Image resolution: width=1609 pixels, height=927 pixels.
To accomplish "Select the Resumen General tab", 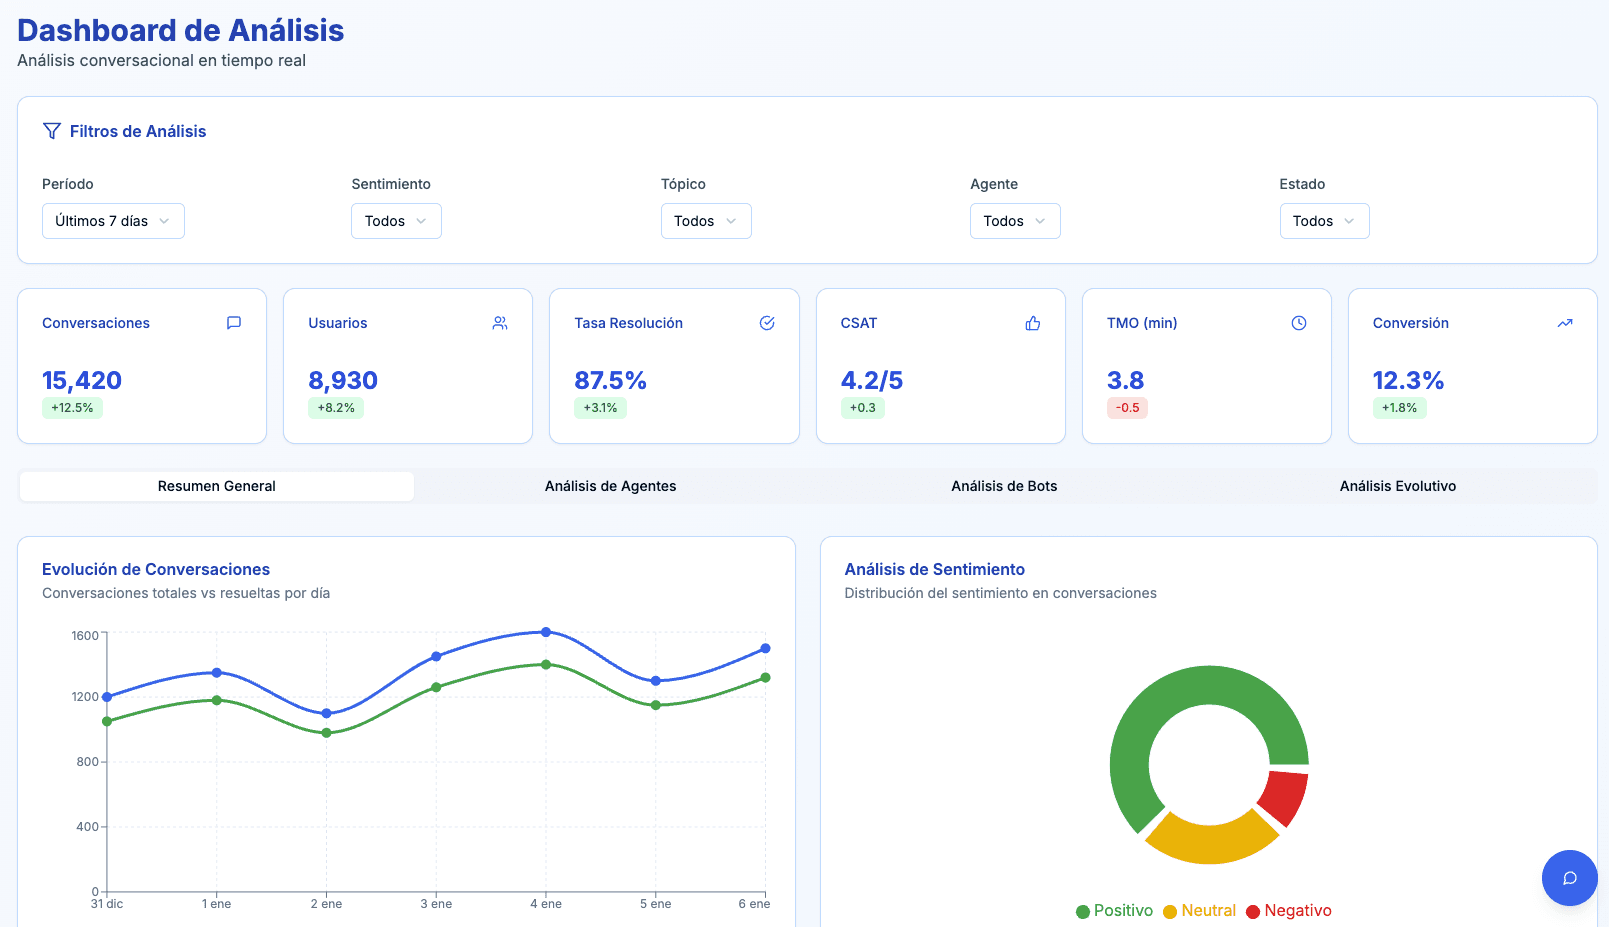I will tap(217, 486).
